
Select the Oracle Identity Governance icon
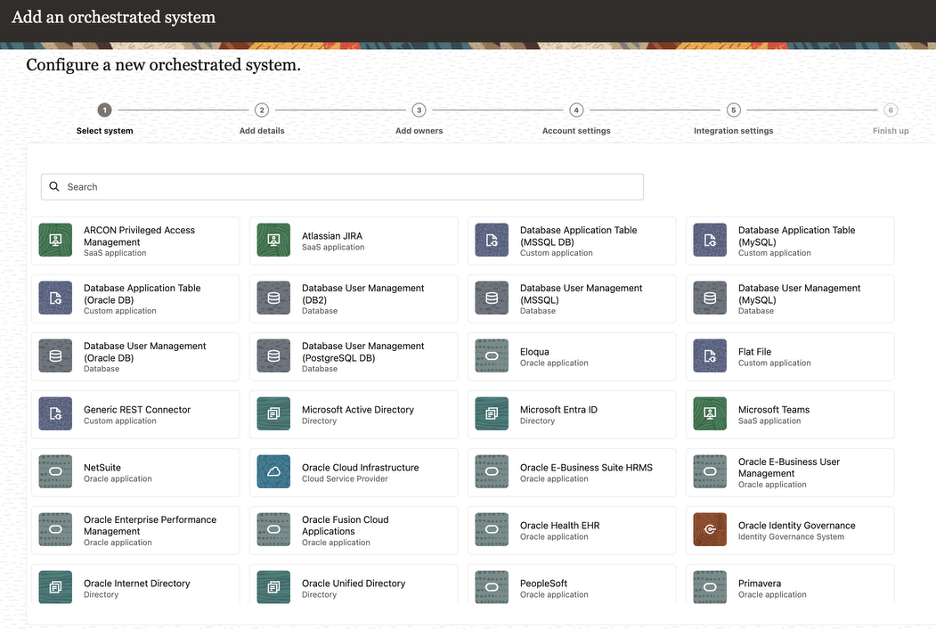click(x=709, y=530)
